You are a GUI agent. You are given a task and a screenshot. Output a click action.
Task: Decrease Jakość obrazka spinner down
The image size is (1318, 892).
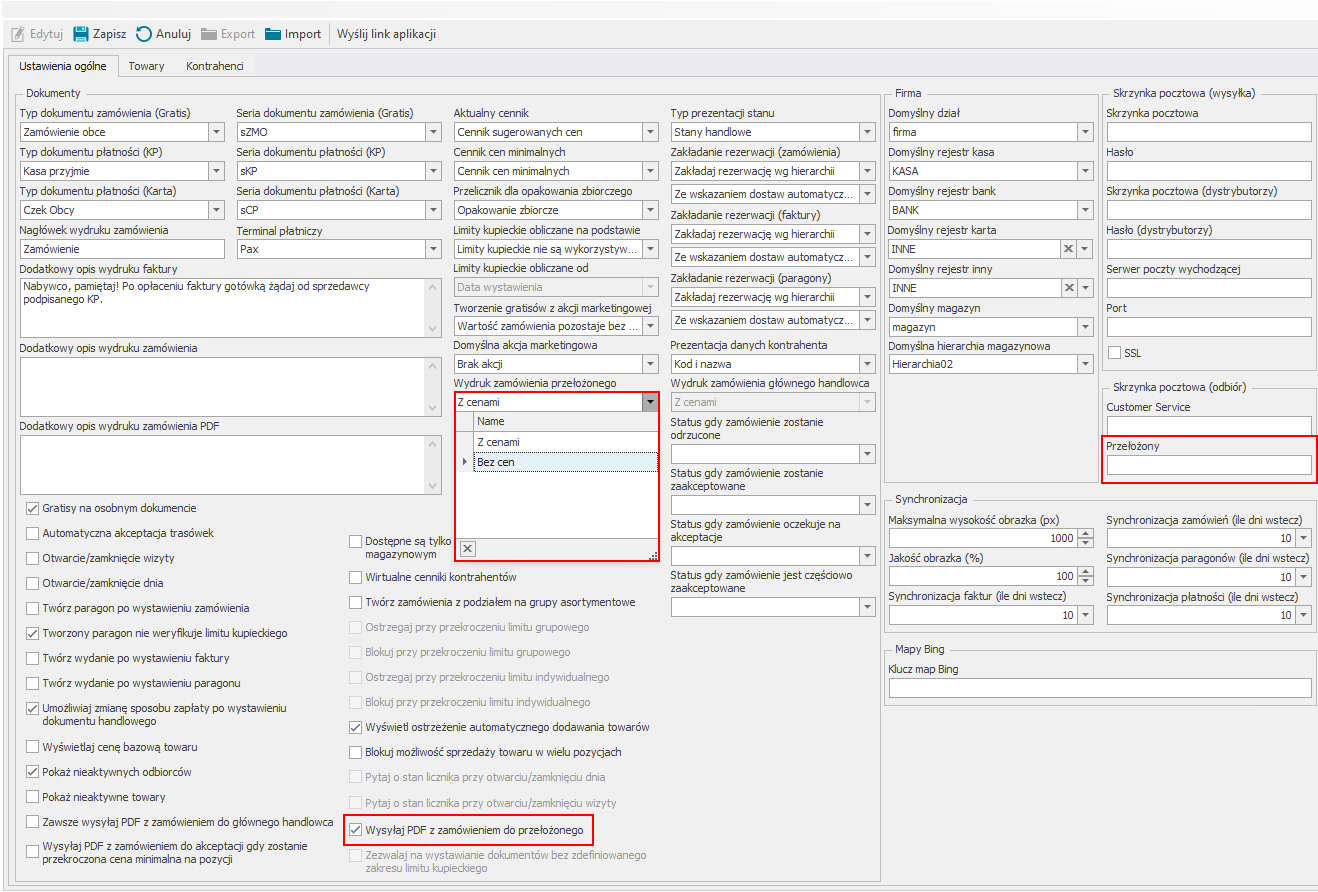click(1086, 581)
